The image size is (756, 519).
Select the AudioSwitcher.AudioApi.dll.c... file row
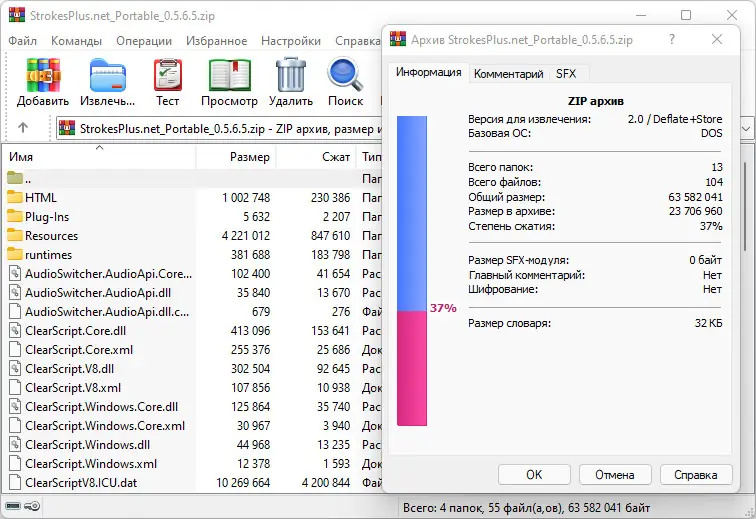coord(192,312)
